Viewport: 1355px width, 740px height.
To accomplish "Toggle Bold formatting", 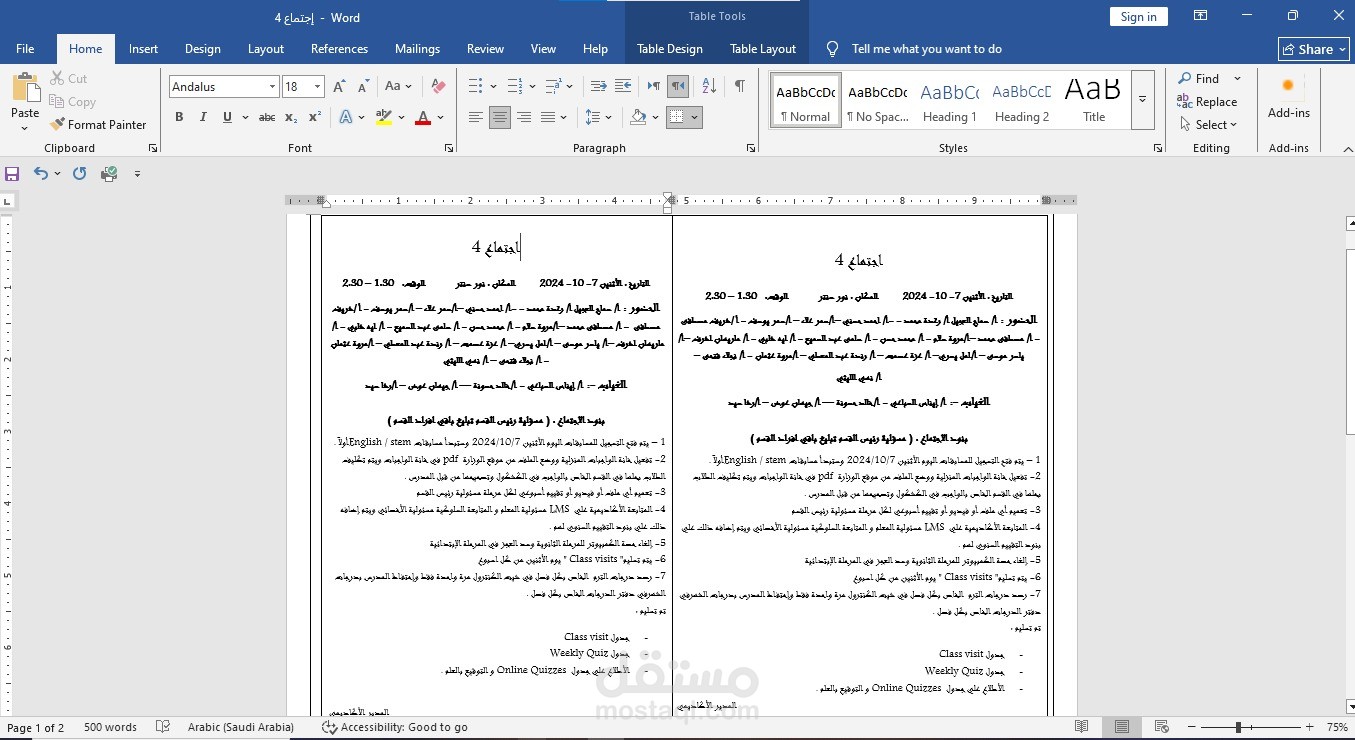I will pyautogui.click(x=179, y=117).
